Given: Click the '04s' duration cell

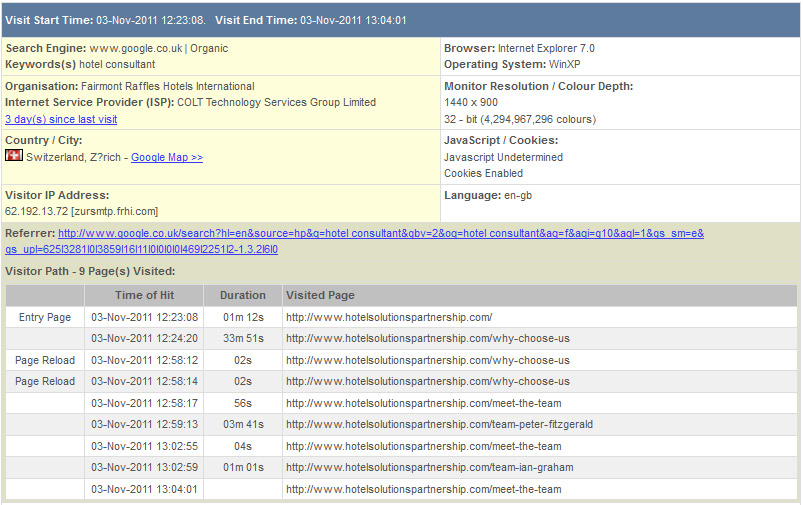Looking at the screenshot, I should click(x=243, y=447).
